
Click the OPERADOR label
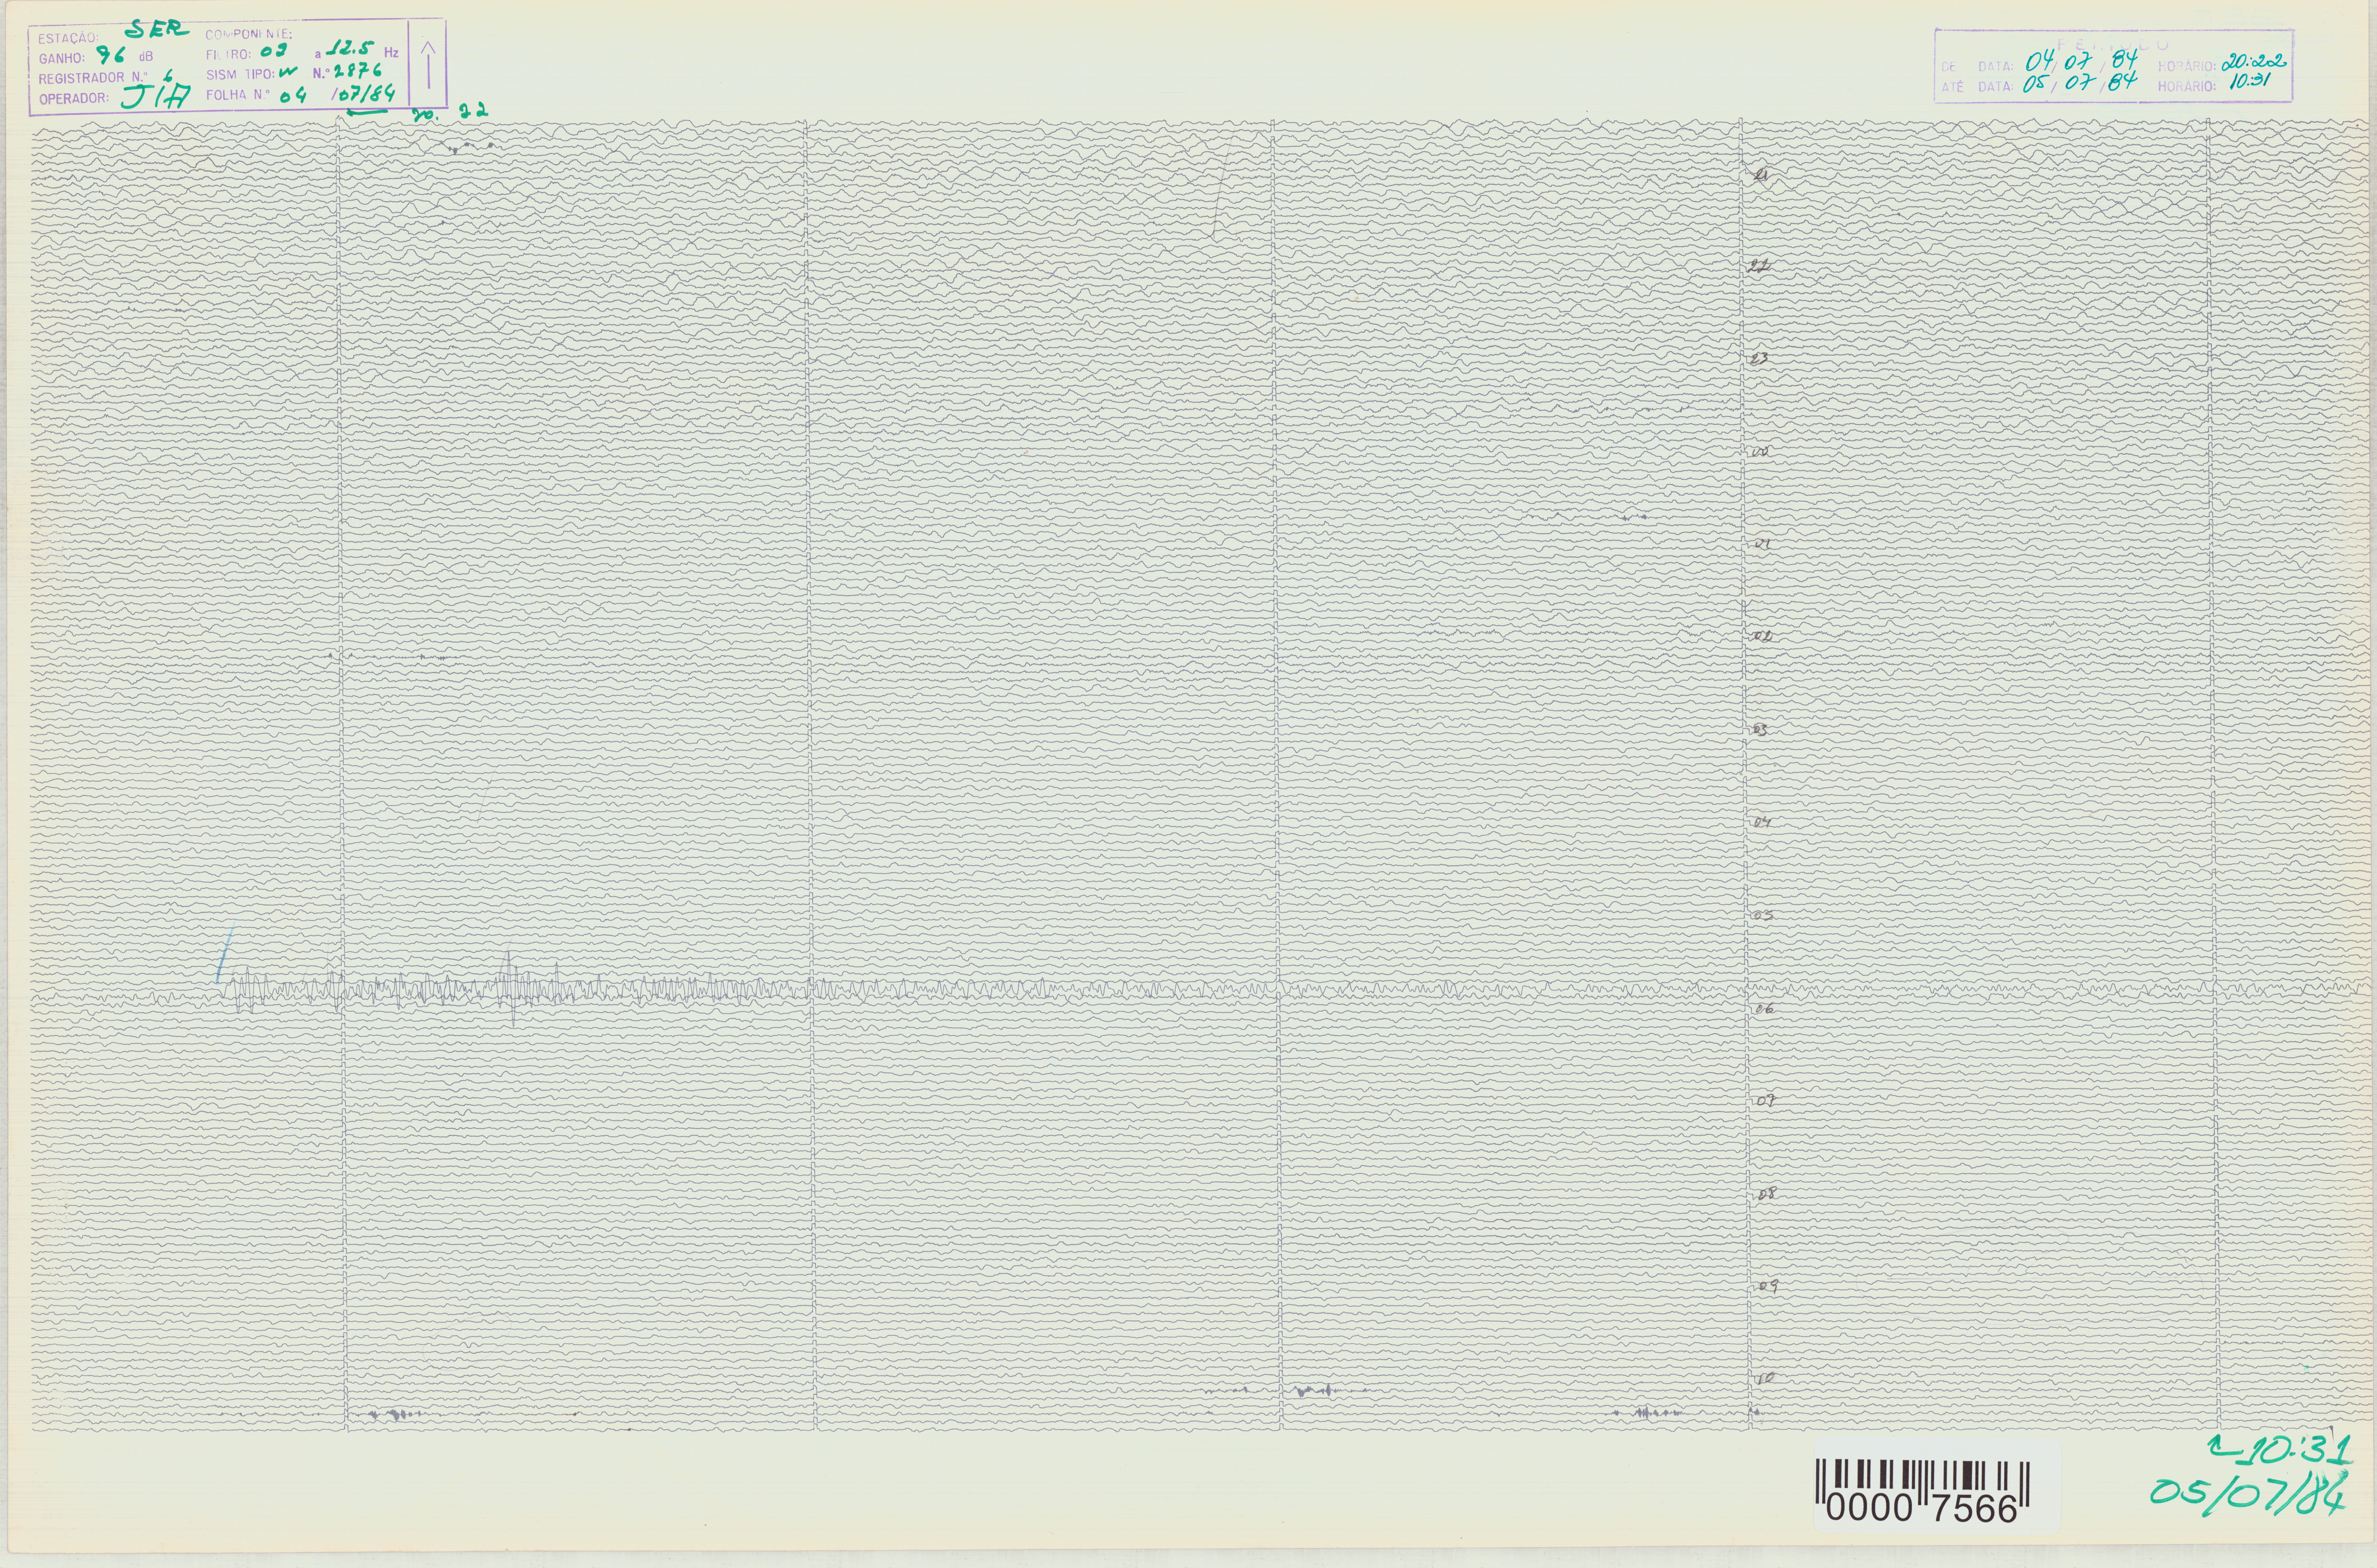73,98
